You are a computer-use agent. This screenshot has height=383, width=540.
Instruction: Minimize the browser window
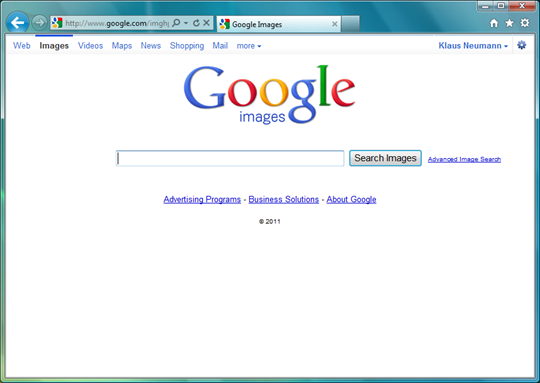click(x=486, y=6)
